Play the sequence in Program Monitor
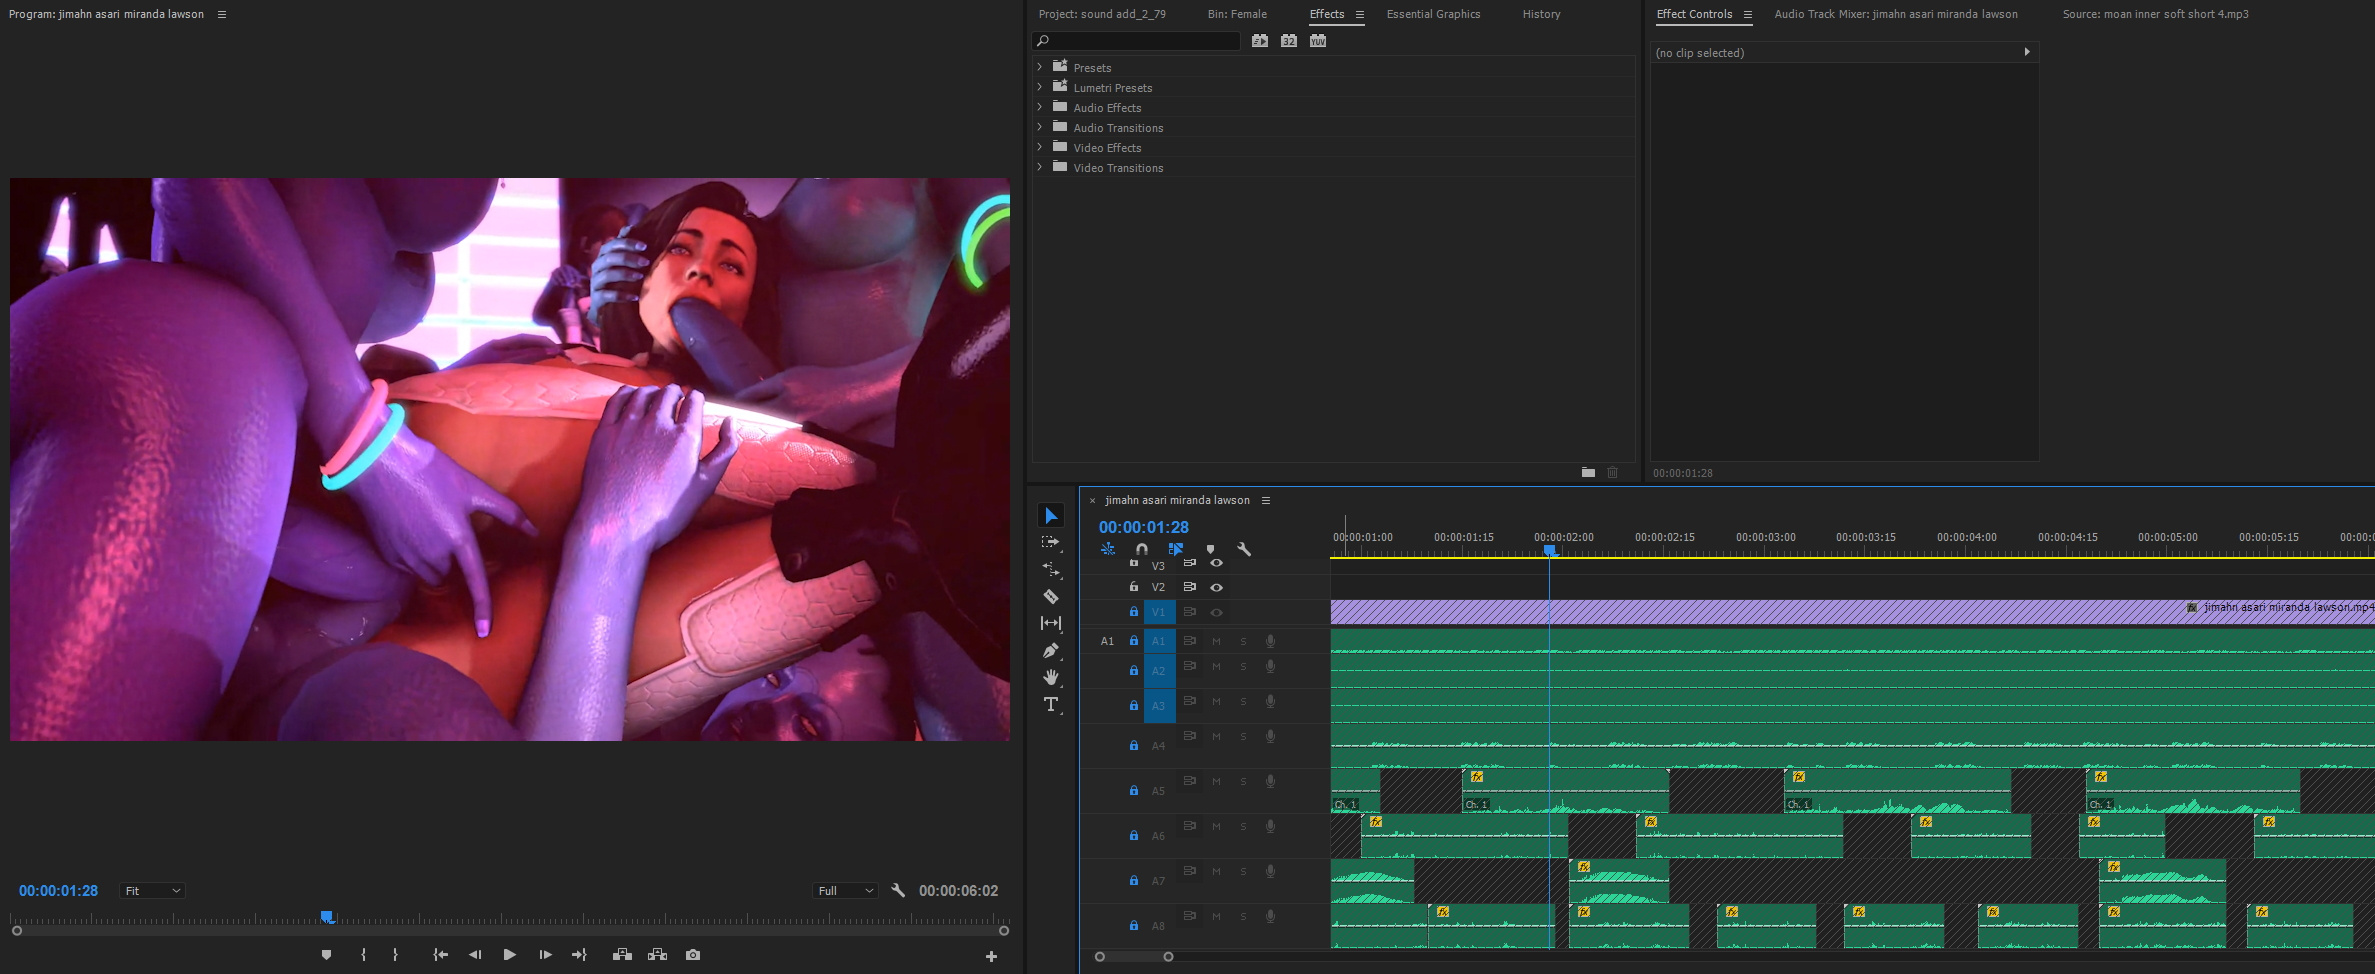Viewport: 2375px width, 974px height. click(510, 955)
